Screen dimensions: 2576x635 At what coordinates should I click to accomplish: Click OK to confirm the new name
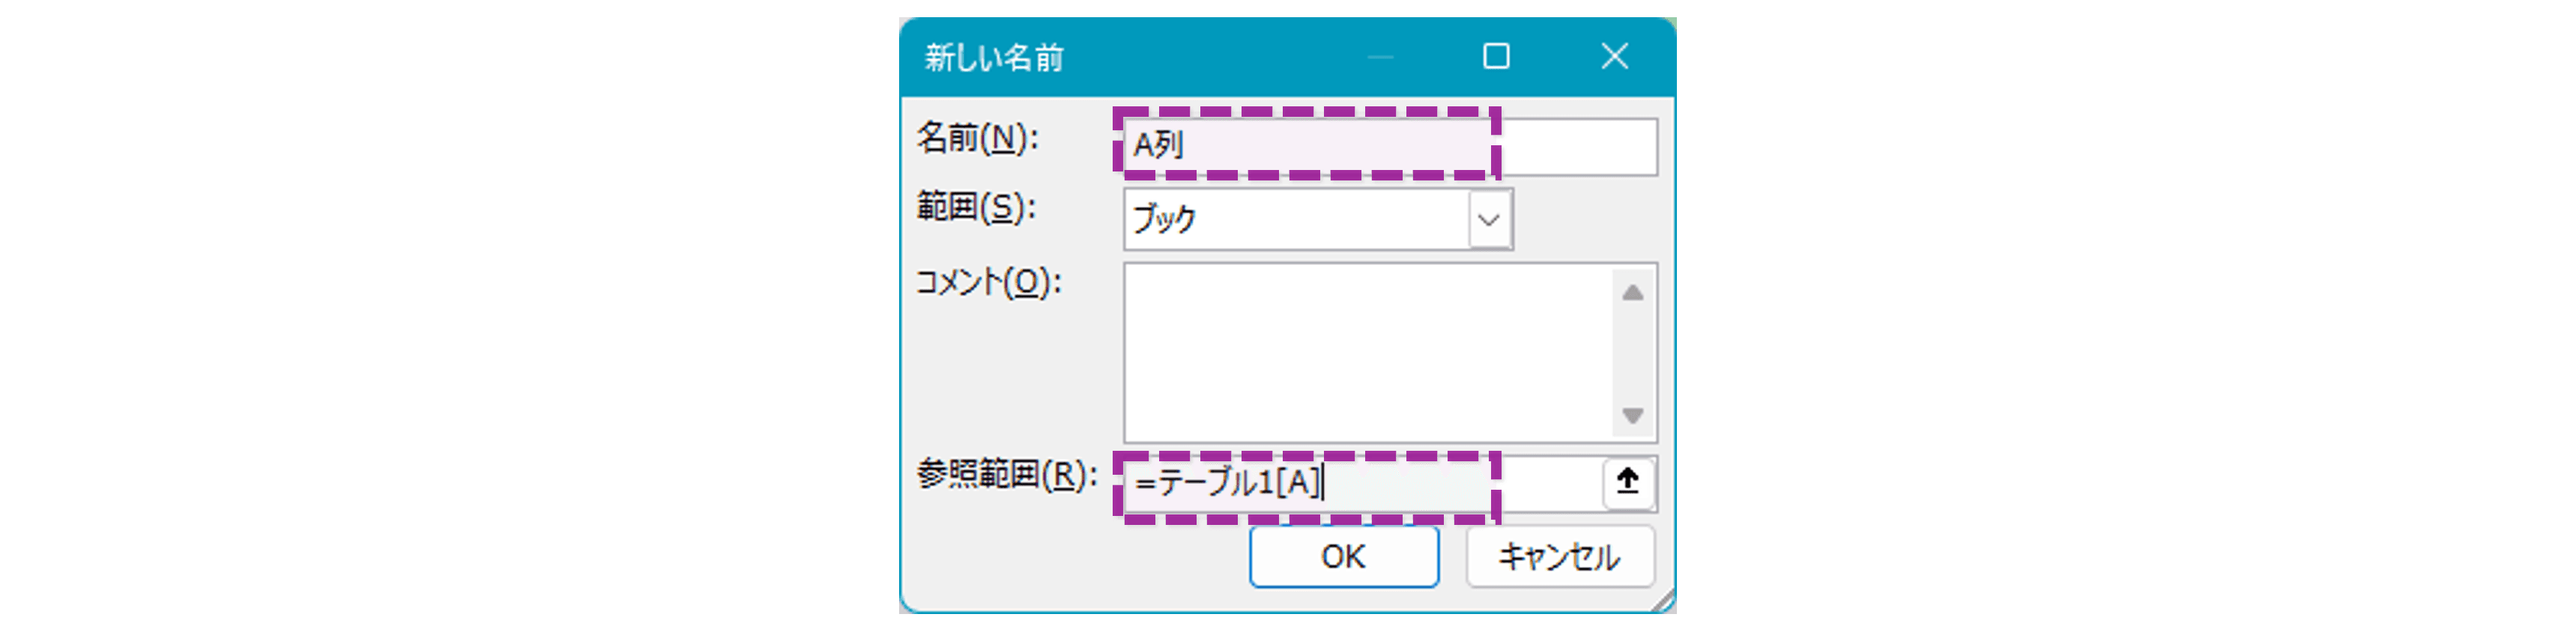(x=1344, y=558)
